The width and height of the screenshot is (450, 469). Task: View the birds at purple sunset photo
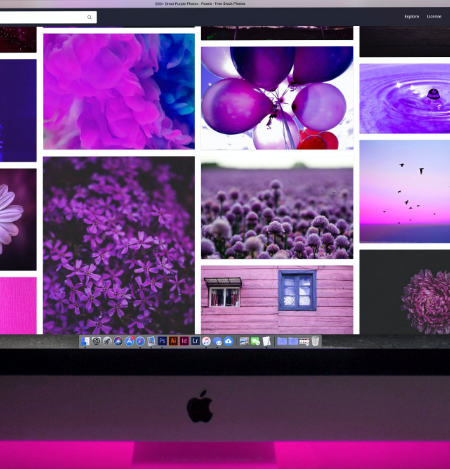tap(405, 191)
